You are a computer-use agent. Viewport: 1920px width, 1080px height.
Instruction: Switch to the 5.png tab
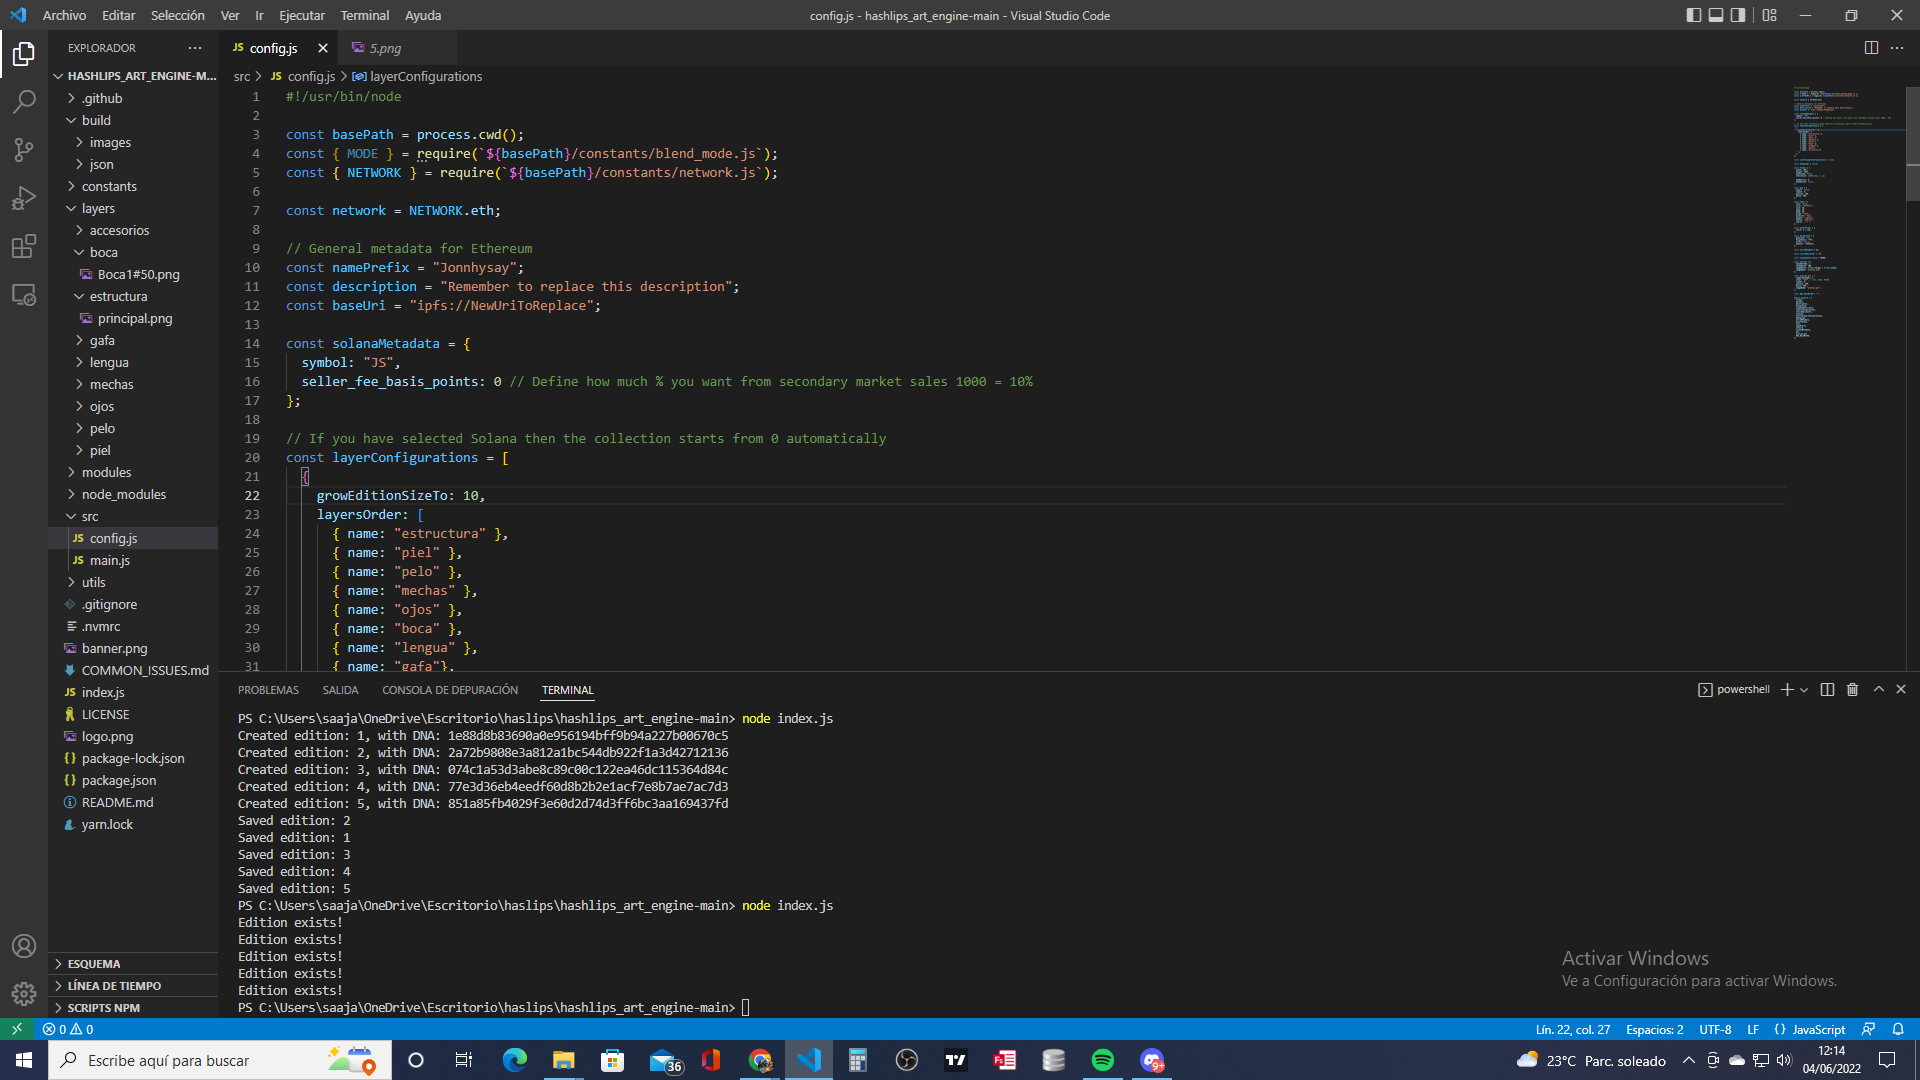385,47
